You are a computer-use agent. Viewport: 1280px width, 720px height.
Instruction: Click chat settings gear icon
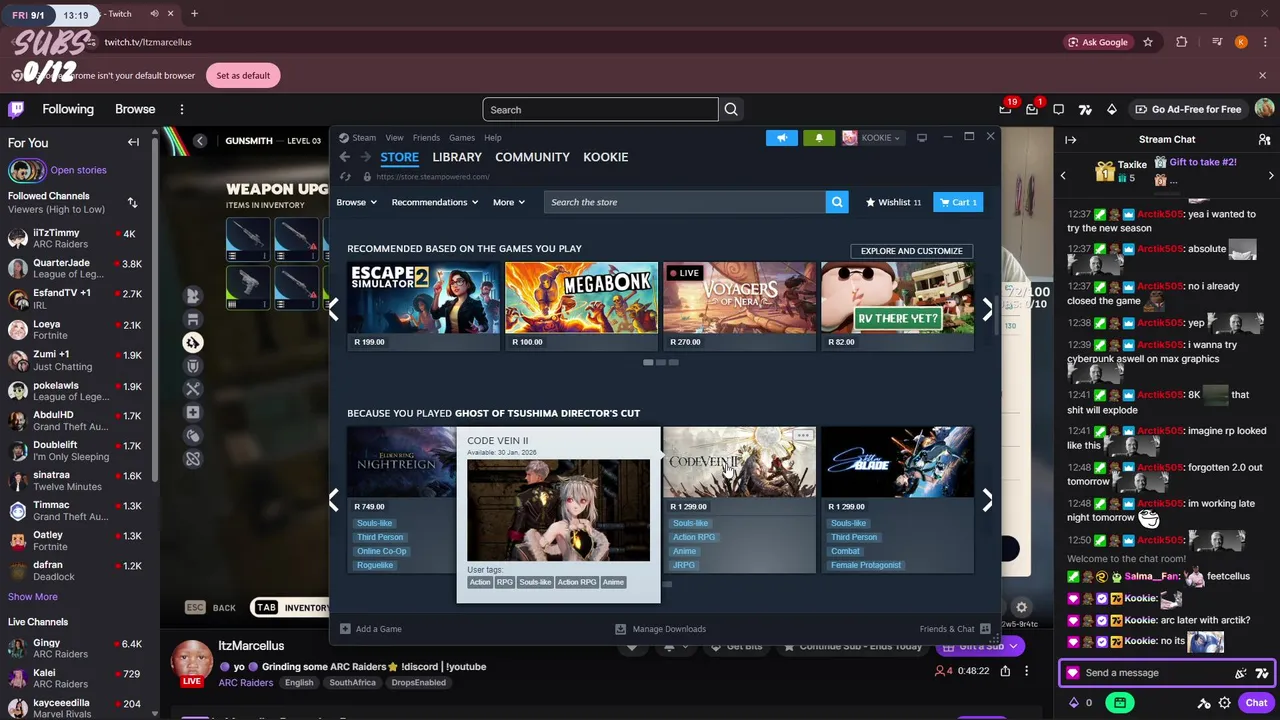(1225, 703)
